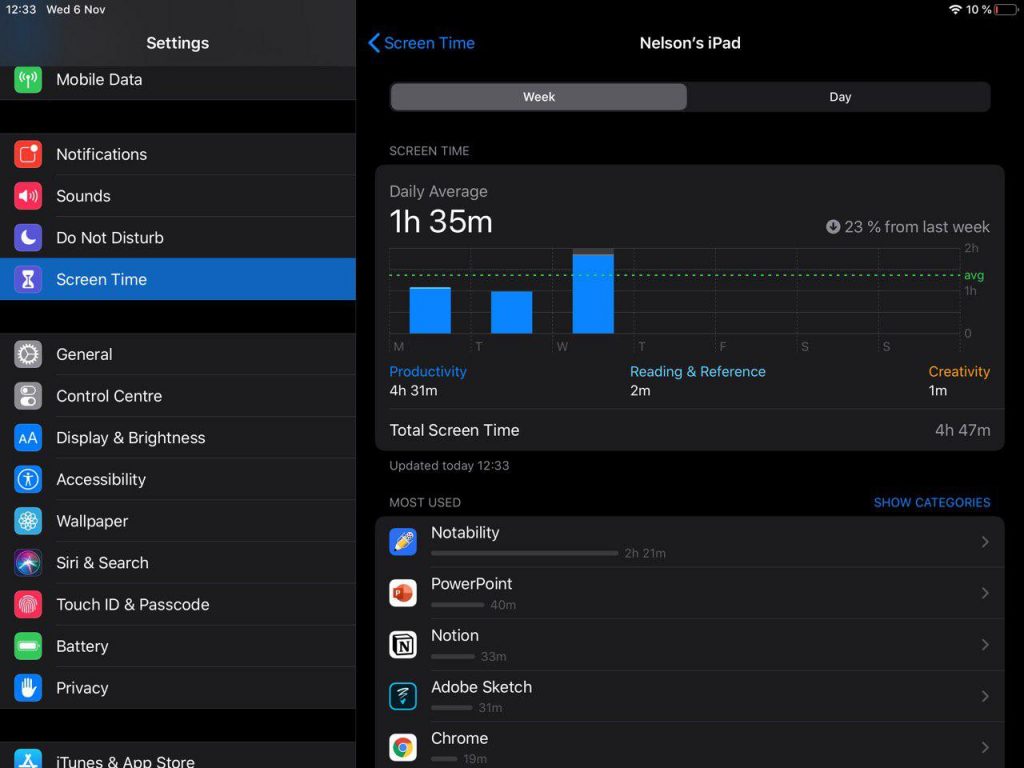Tap the Notability 2h 21m usage bar
This screenshot has height=768, width=1024.
click(524, 553)
